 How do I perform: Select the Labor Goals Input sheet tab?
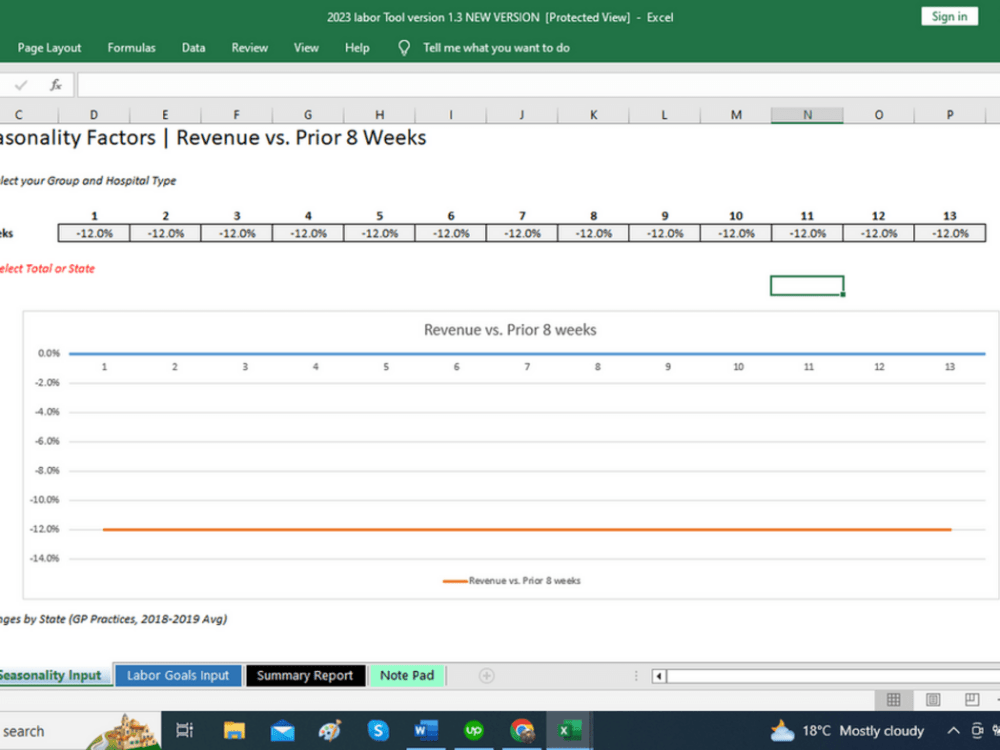tap(177, 675)
